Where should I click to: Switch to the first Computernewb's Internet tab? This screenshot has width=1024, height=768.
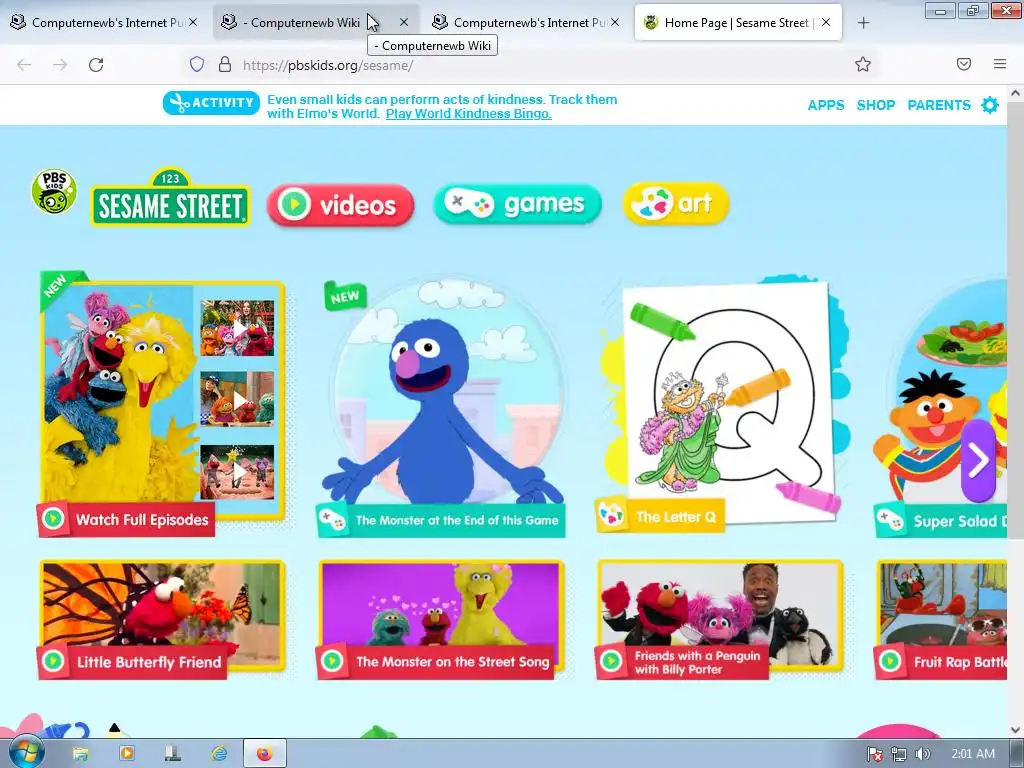point(104,22)
